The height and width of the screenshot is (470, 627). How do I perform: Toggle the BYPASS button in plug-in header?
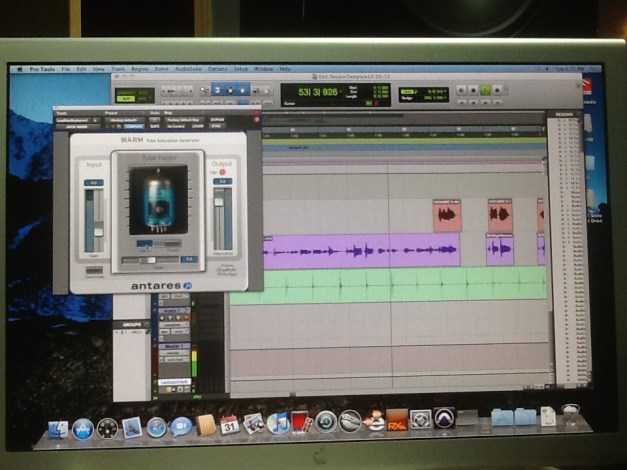point(218,120)
